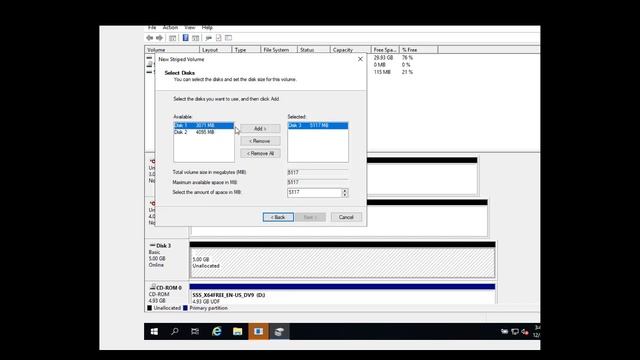Select SSS_X64FREE_EN-US_DV9 (D:) volume
Screen dimensions: 640x360
coord(342,297)
